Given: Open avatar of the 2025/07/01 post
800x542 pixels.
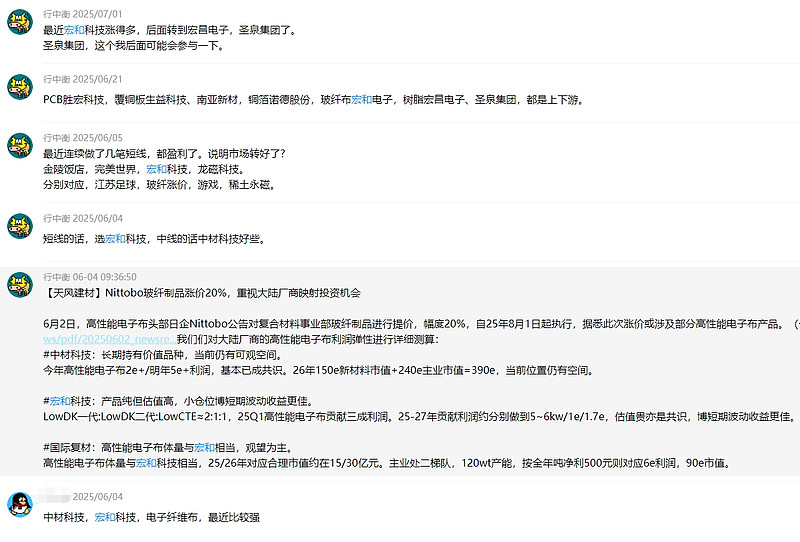Looking at the screenshot, I should point(20,22).
